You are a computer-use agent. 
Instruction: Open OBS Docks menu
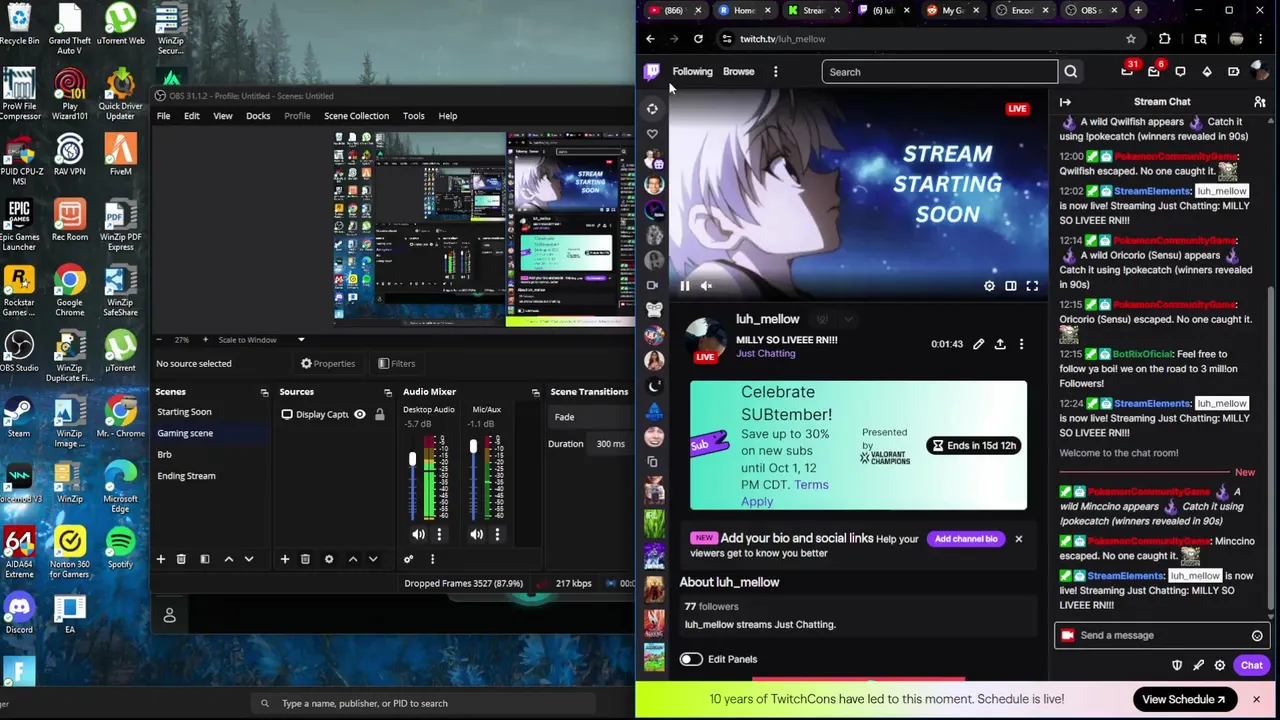click(258, 116)
